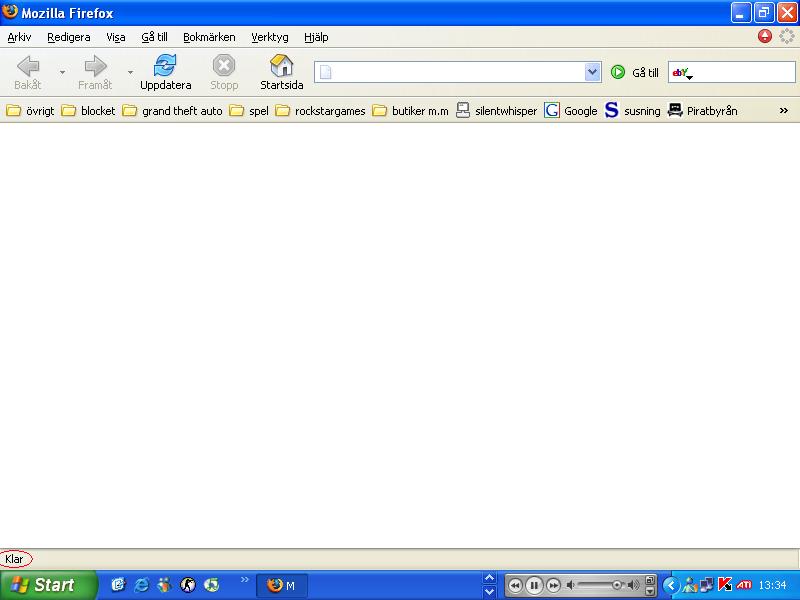Click the red update notification icon
The height and width of the screenshot is (600, 800).
tap(764, 36)
